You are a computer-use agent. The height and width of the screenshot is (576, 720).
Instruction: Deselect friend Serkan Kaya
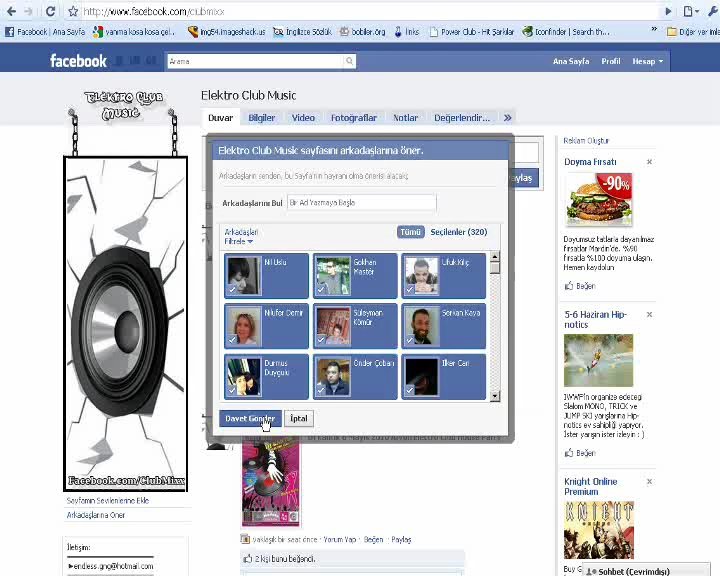[x=444, y=326]
